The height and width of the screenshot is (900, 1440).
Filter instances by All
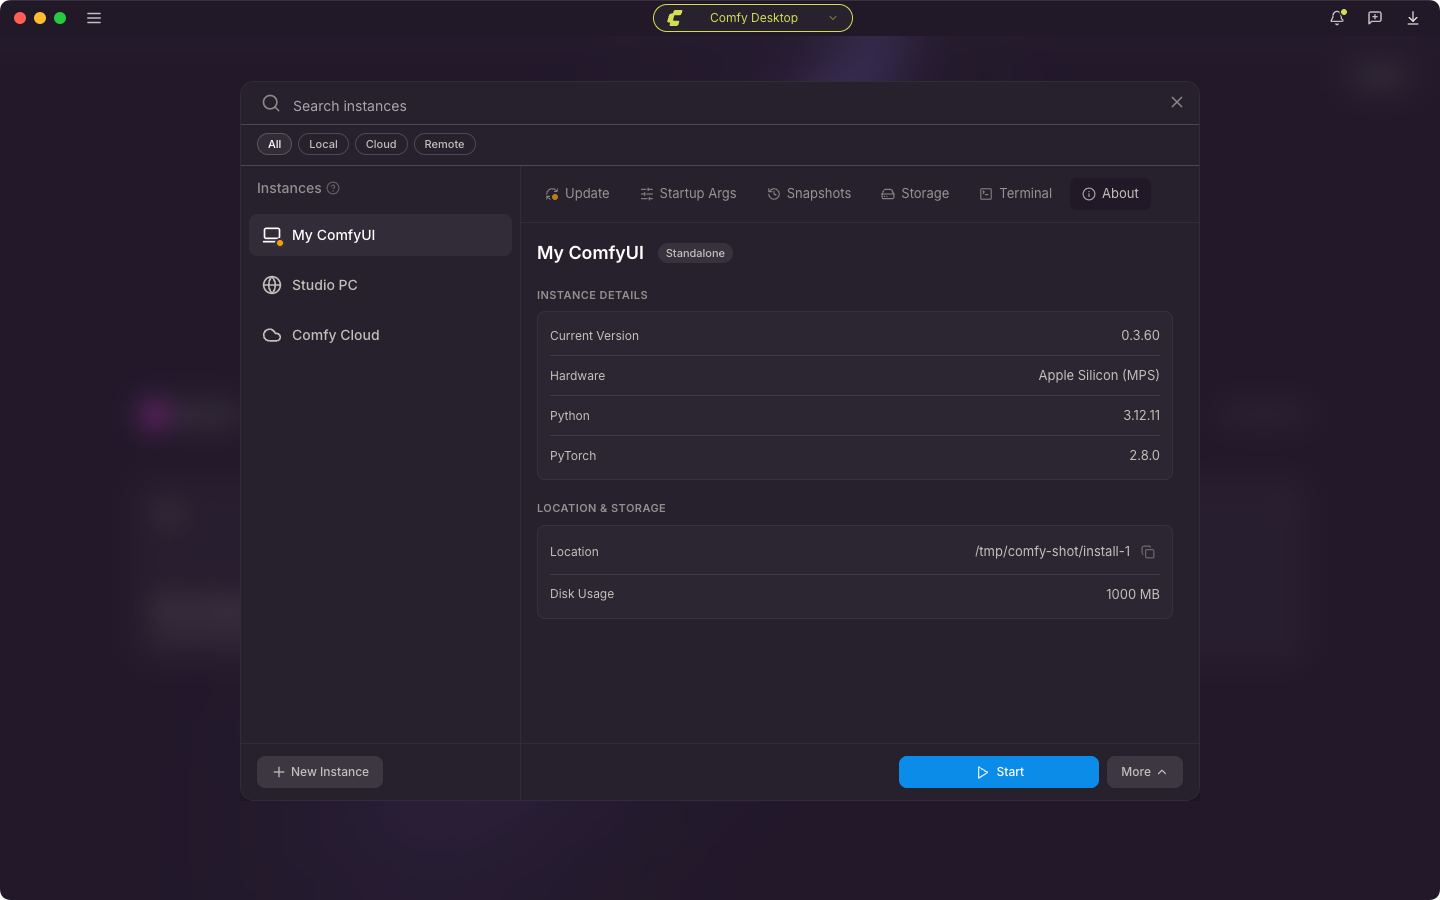[x=274, y=144]
